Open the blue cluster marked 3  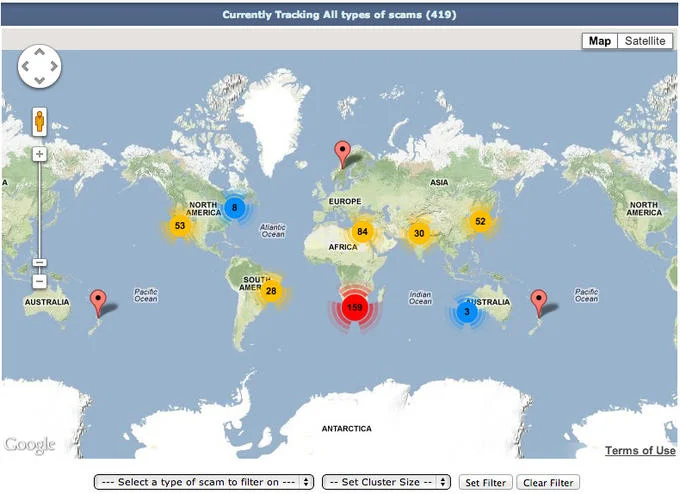point(467,311)
